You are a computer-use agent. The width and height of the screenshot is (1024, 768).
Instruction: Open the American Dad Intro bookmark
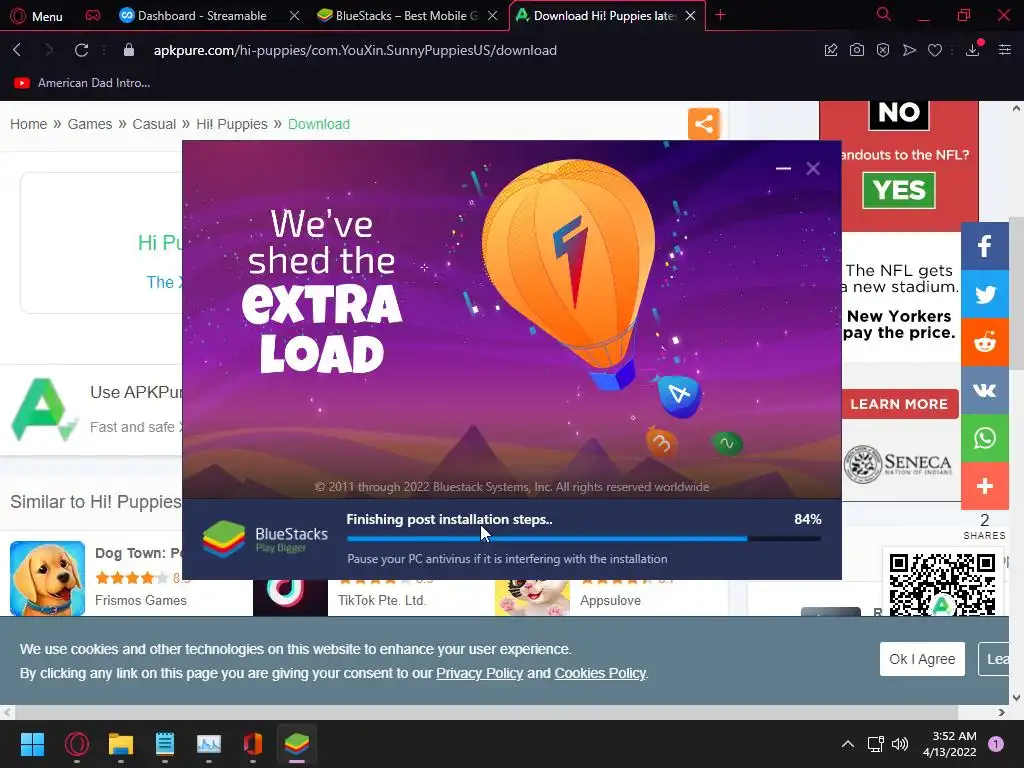coord(82,83)
